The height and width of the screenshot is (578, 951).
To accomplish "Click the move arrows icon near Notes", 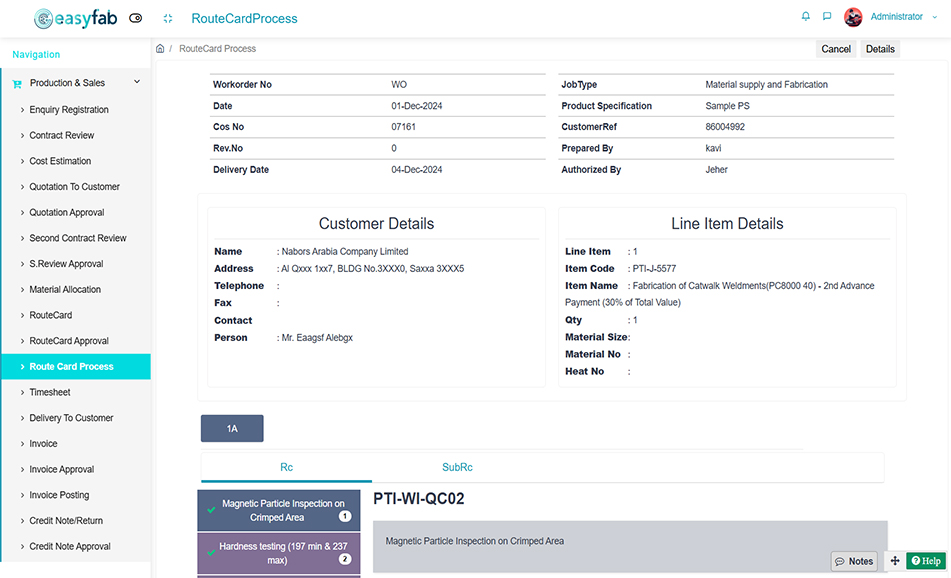I will coord(894,561).
